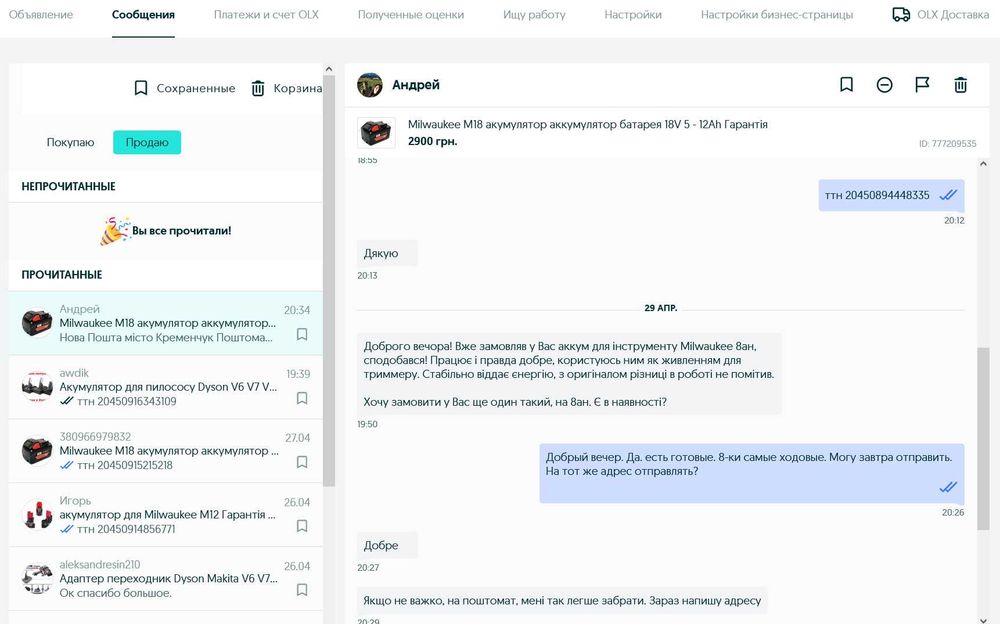Report the conversation with the flag icon
The image size is (1000, 624).
click(x=922, y=84)
